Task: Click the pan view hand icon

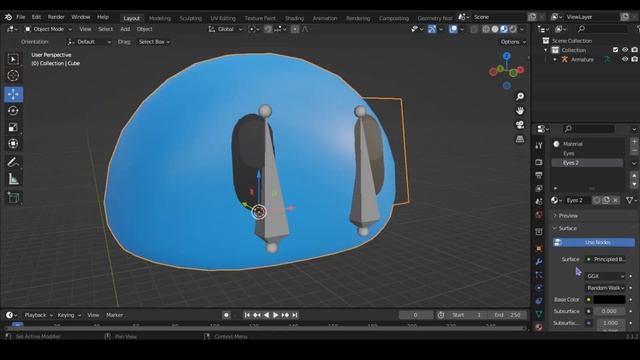Action: (x=520, y=111)
